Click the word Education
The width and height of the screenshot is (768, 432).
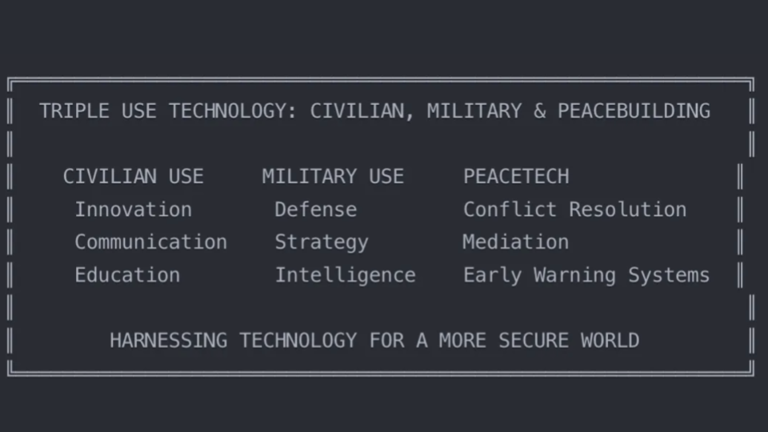tap(127, 275)
